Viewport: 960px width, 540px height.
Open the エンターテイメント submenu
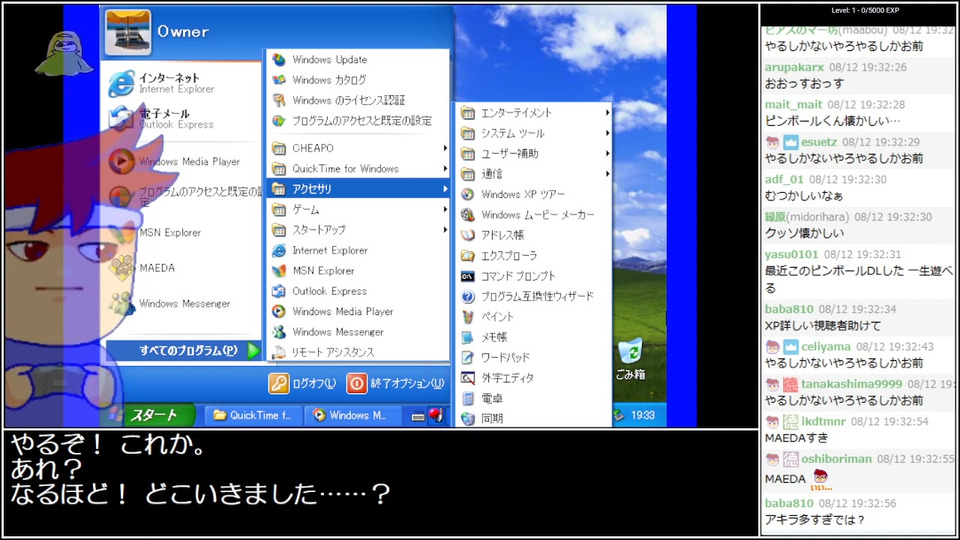coord(534,113)
